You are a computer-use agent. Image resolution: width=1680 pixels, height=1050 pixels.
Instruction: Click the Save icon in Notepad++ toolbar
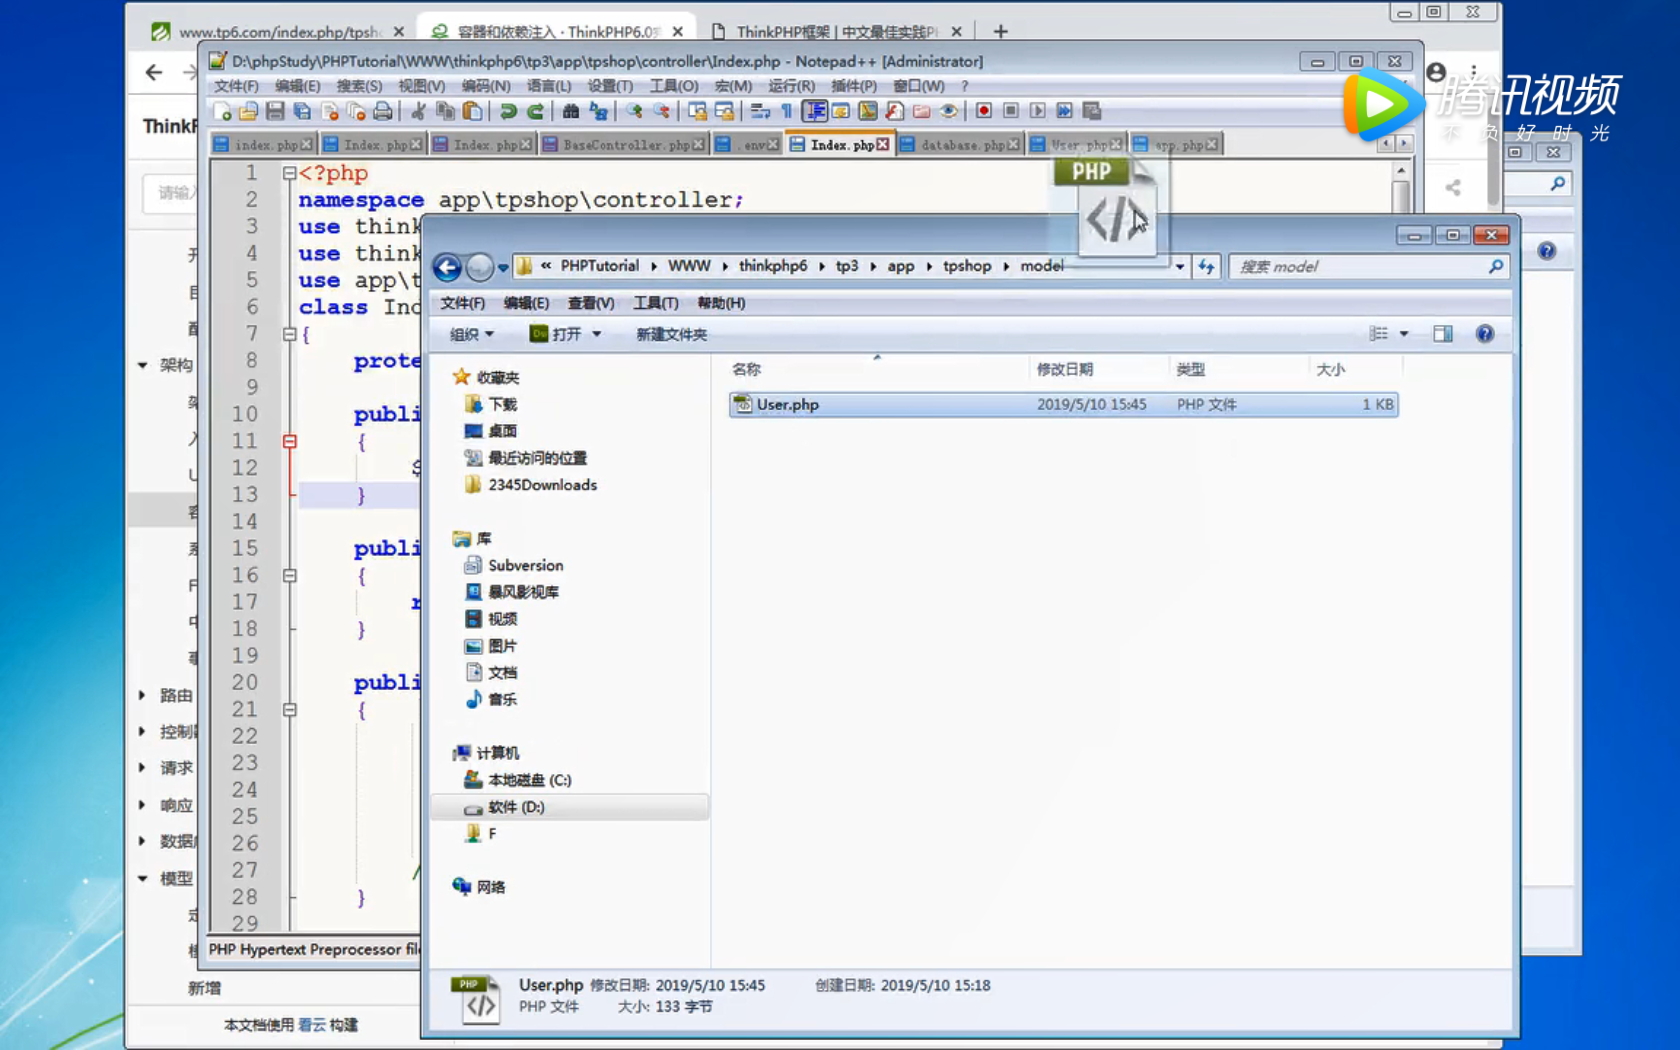[x=275, y=111]
